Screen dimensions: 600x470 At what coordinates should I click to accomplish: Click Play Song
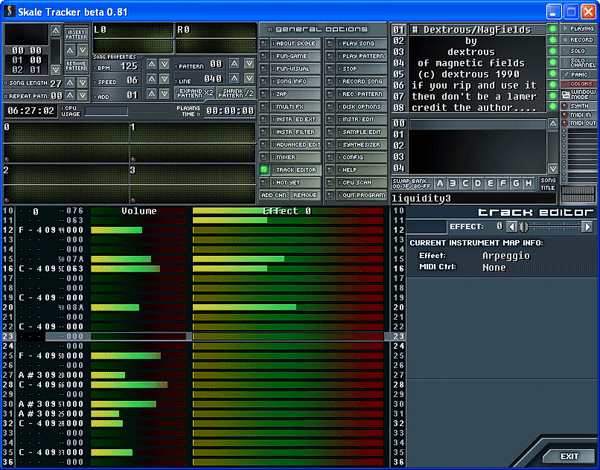(x=362, y=44)
